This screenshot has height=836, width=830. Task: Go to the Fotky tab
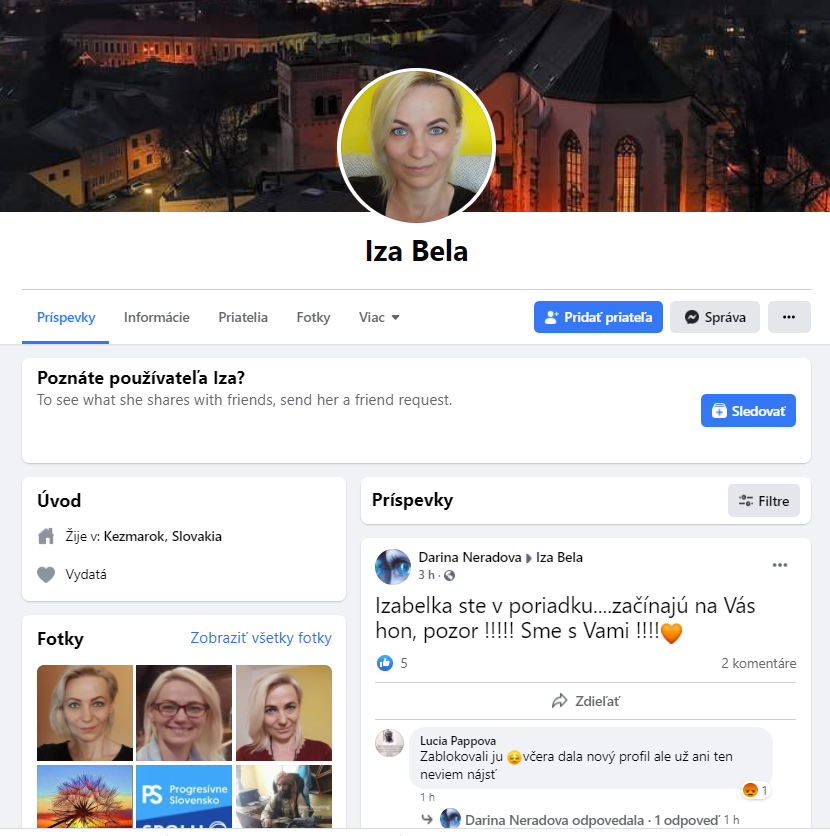(313, 317)
